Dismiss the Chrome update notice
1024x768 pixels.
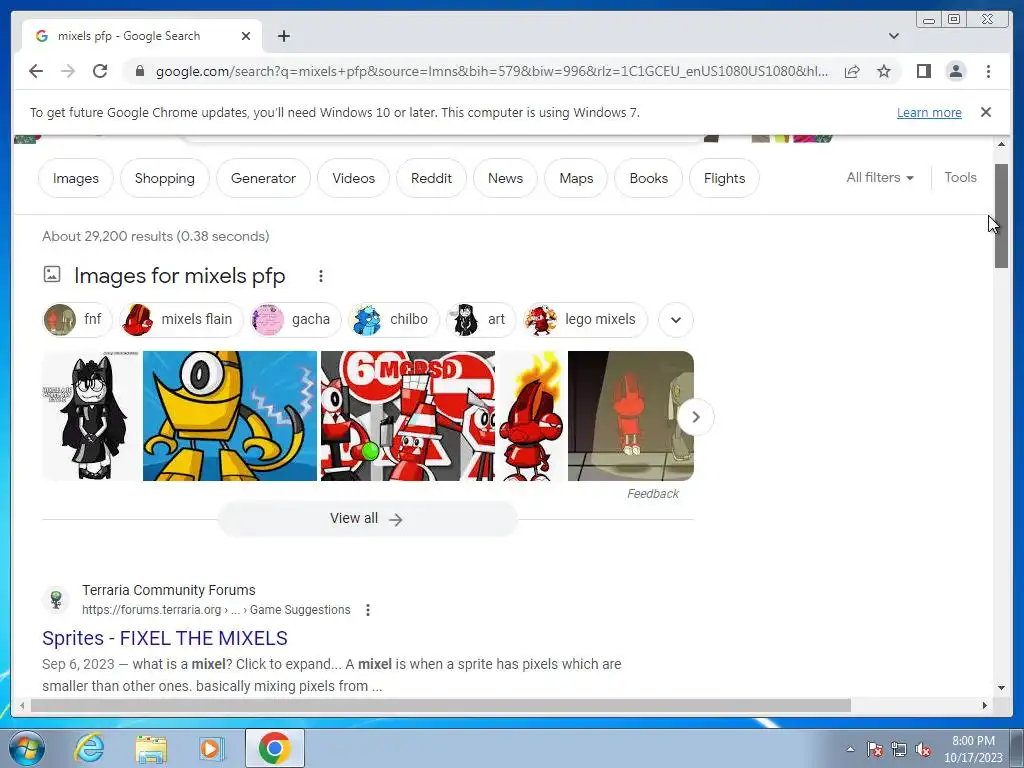[985, 112]
